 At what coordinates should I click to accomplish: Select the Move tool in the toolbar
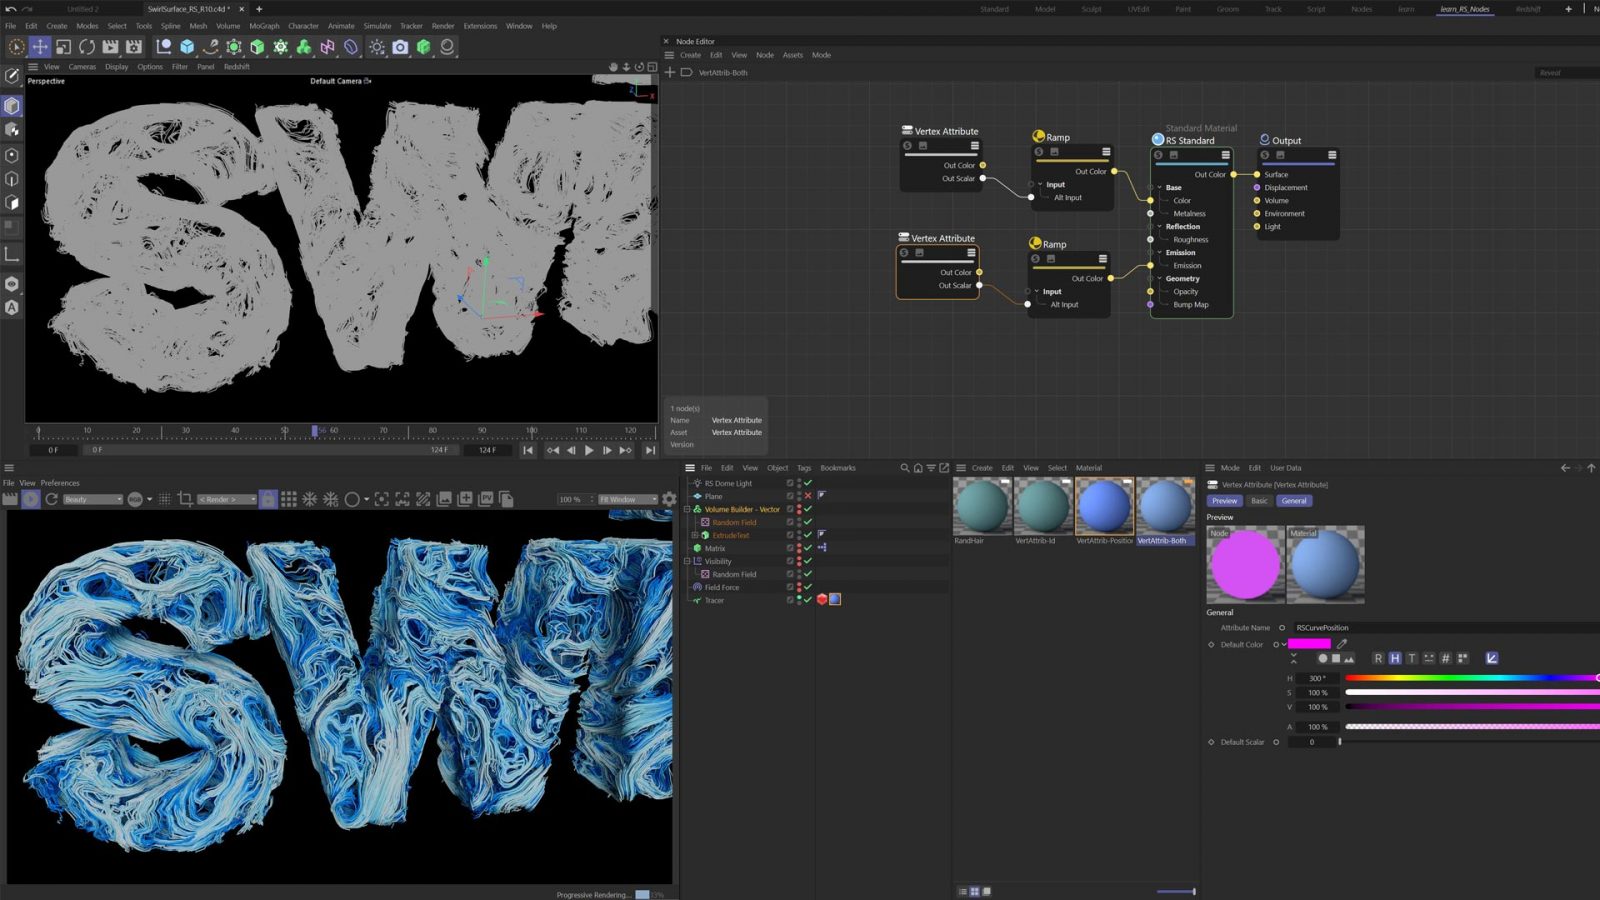click(x=39, y=47)
